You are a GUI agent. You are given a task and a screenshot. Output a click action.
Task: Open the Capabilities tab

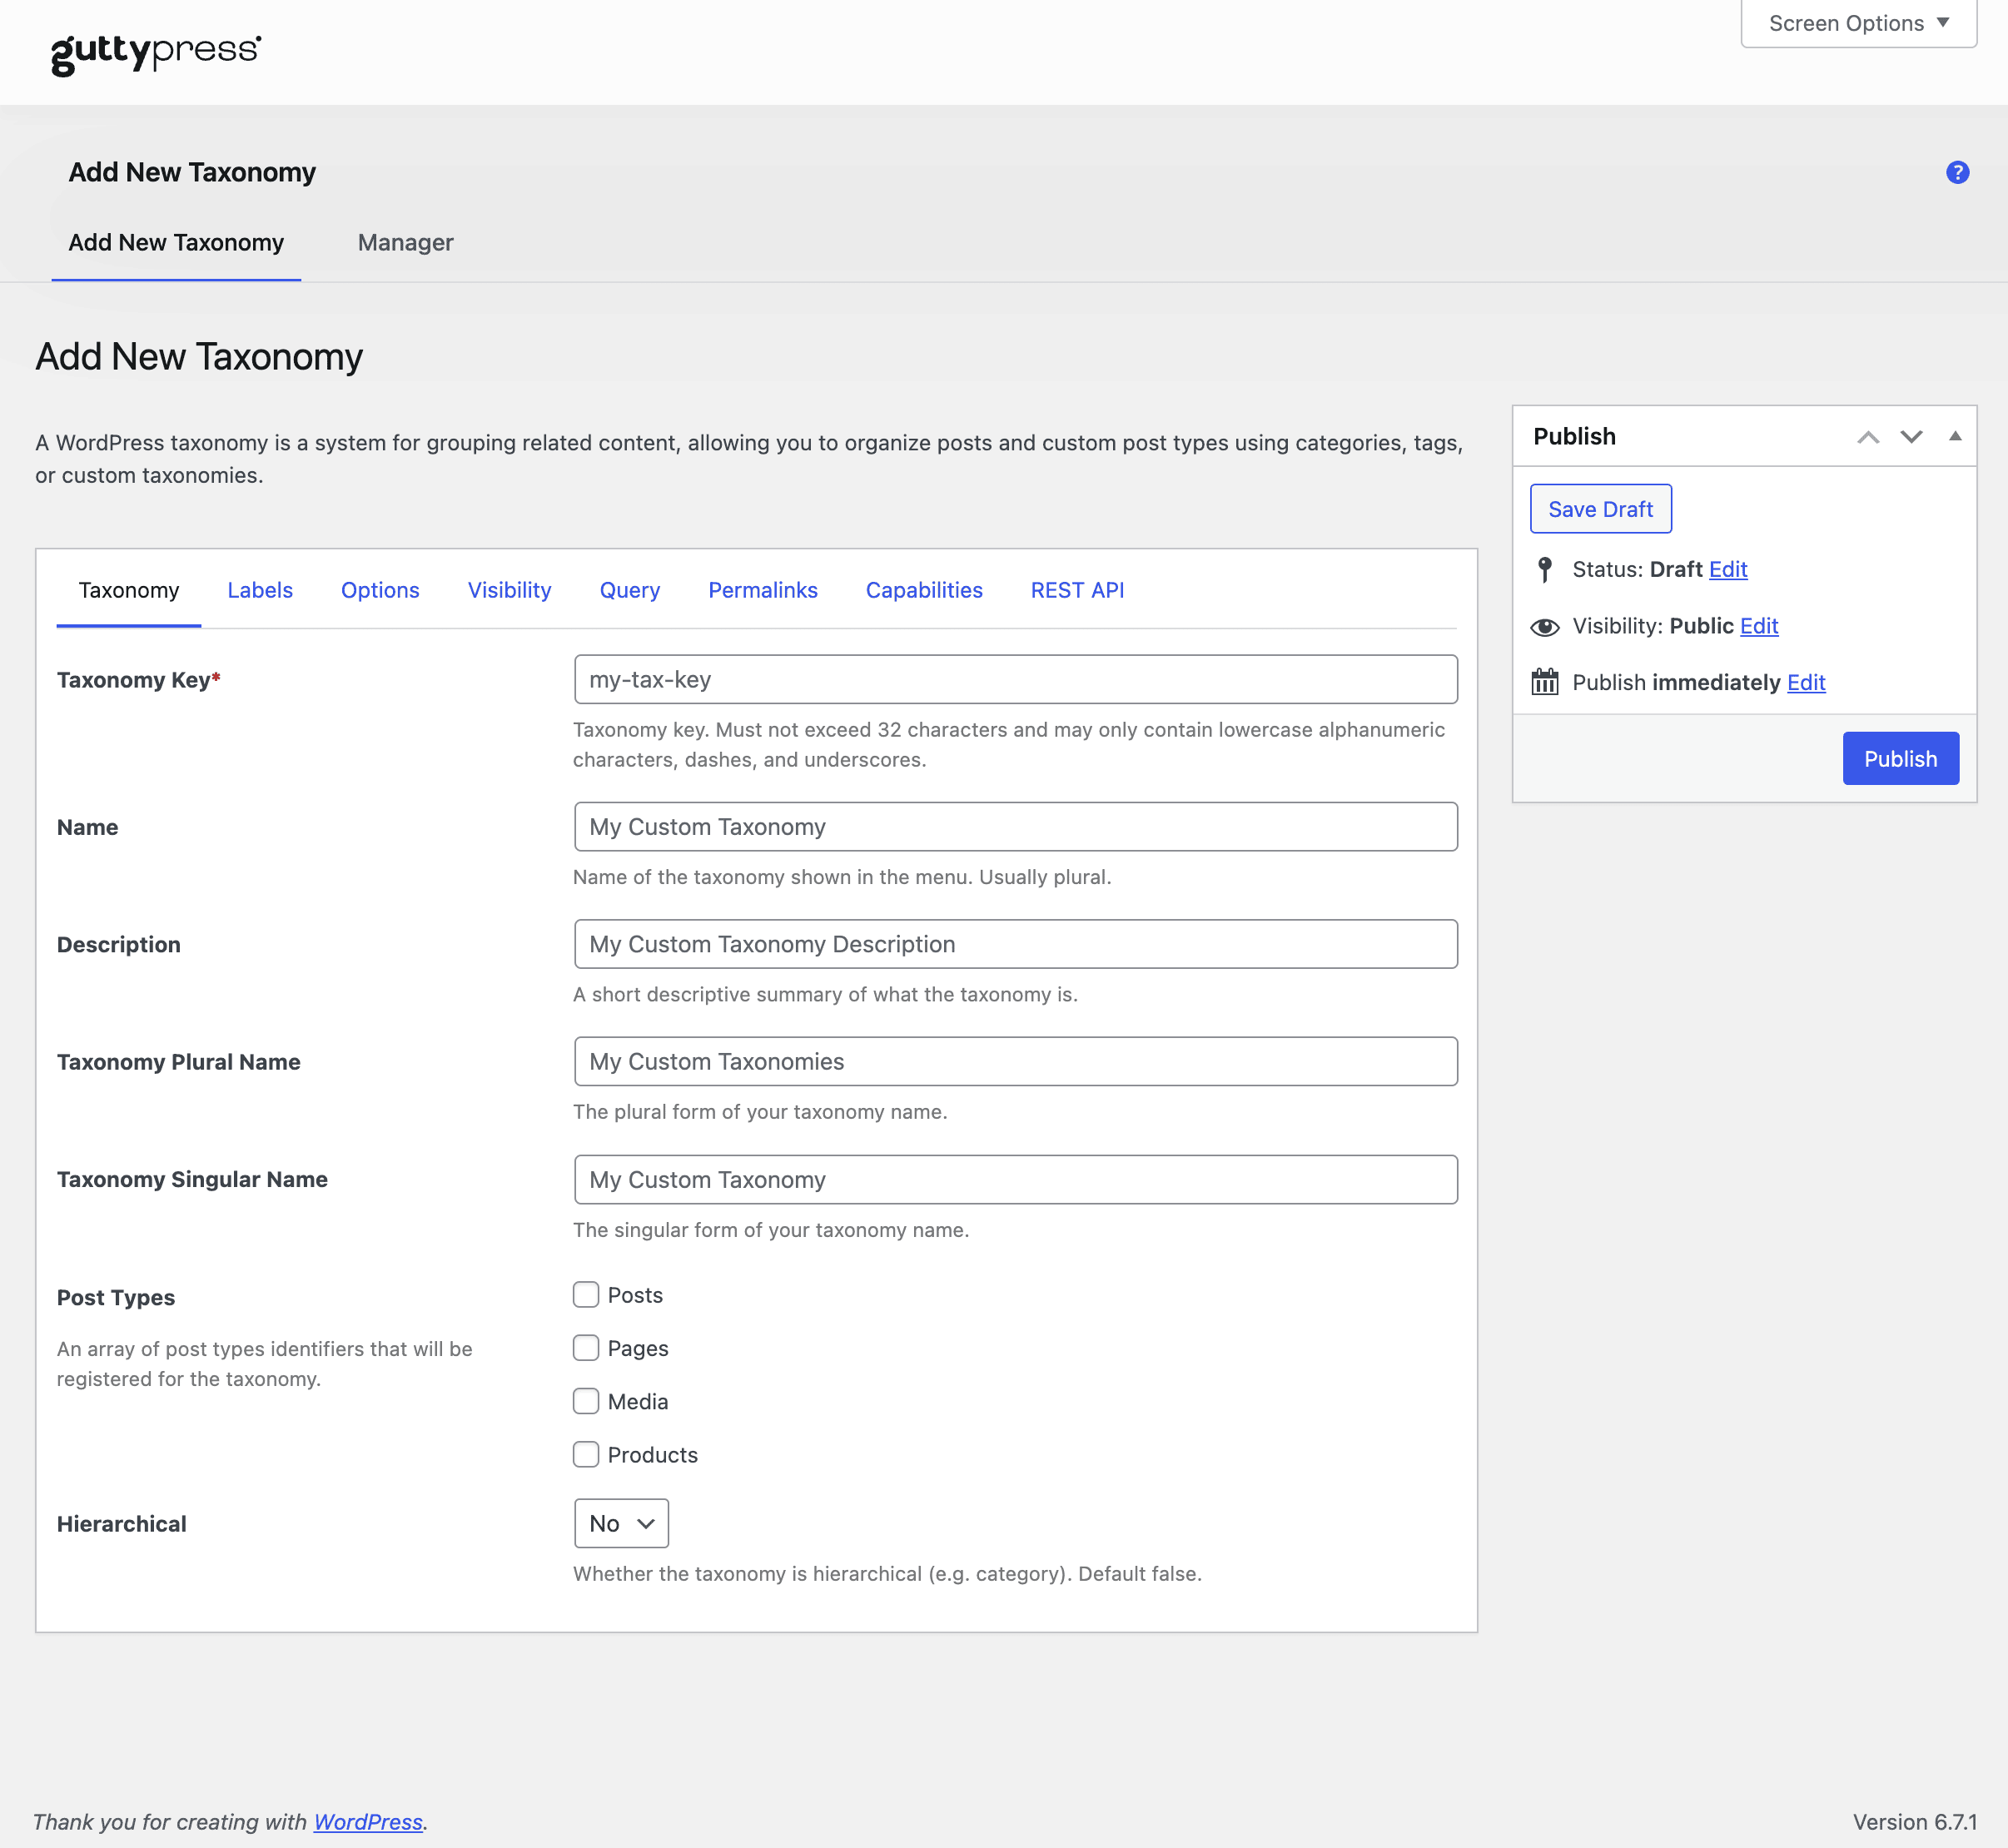pos(924,590)
